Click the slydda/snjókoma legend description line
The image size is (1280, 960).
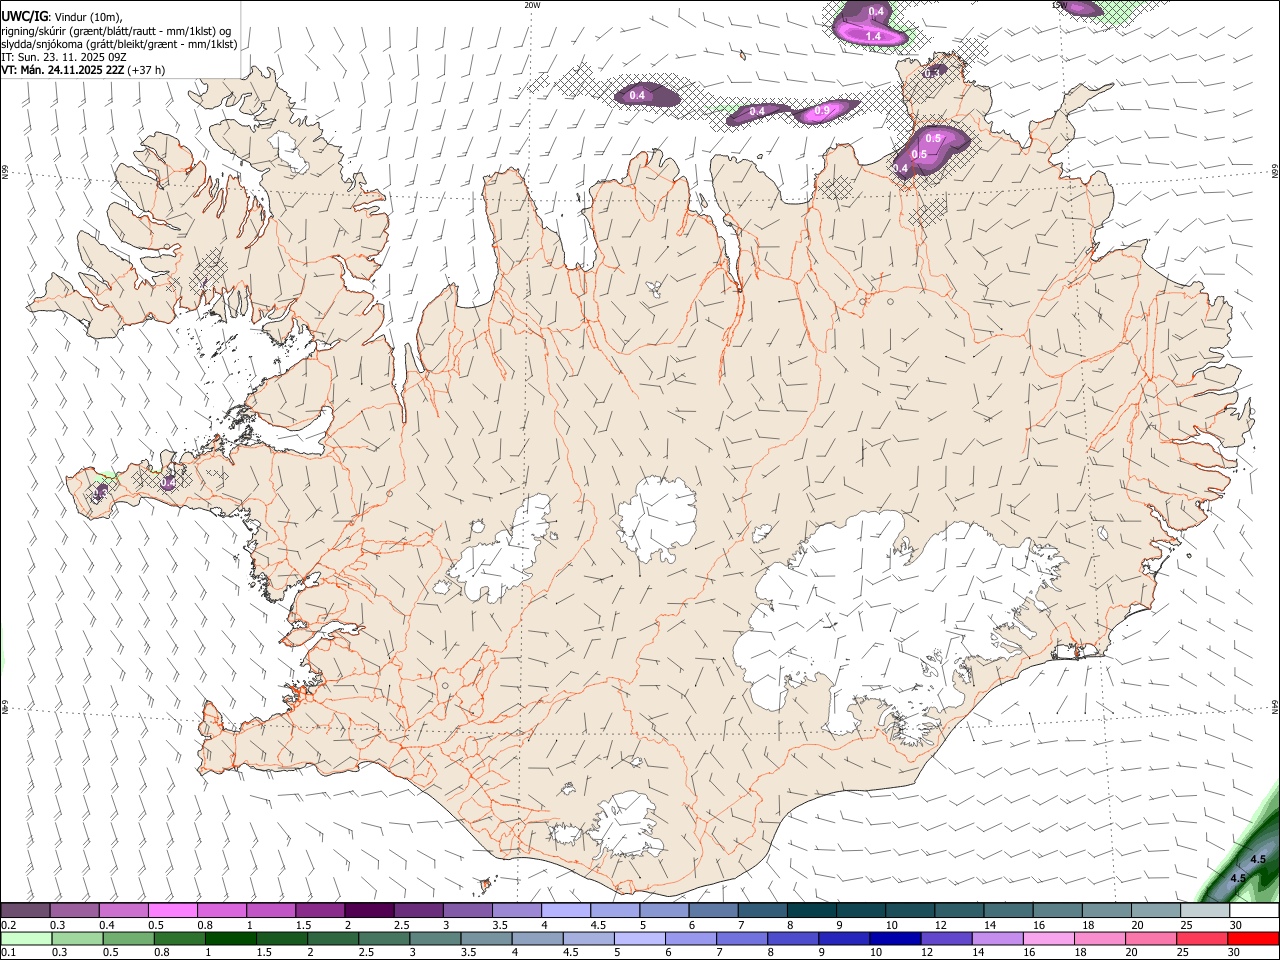pos(119,44)
